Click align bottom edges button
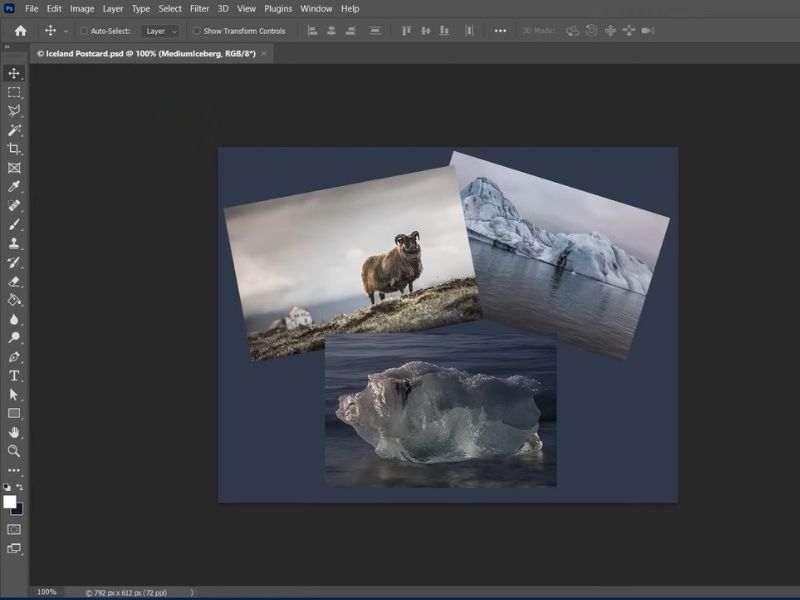The image size is (800, 600). (x=444, y=31)
